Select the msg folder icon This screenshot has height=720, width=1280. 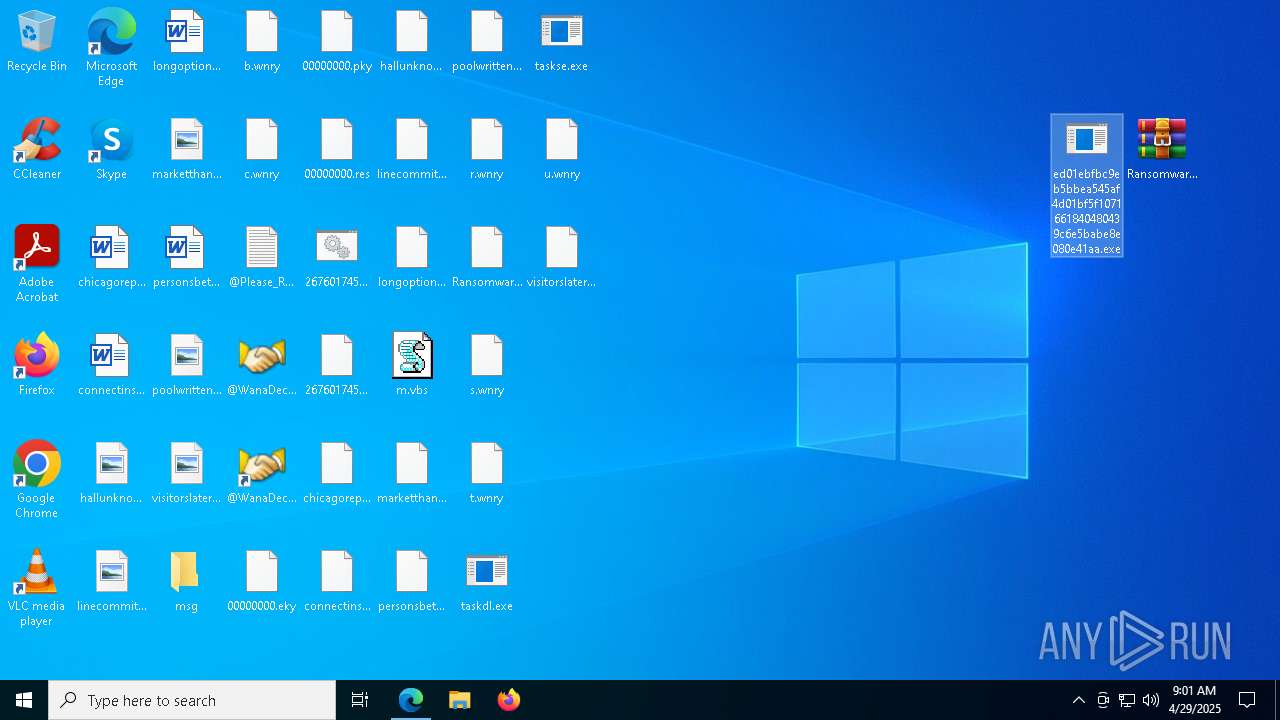[x=186, y=582]
